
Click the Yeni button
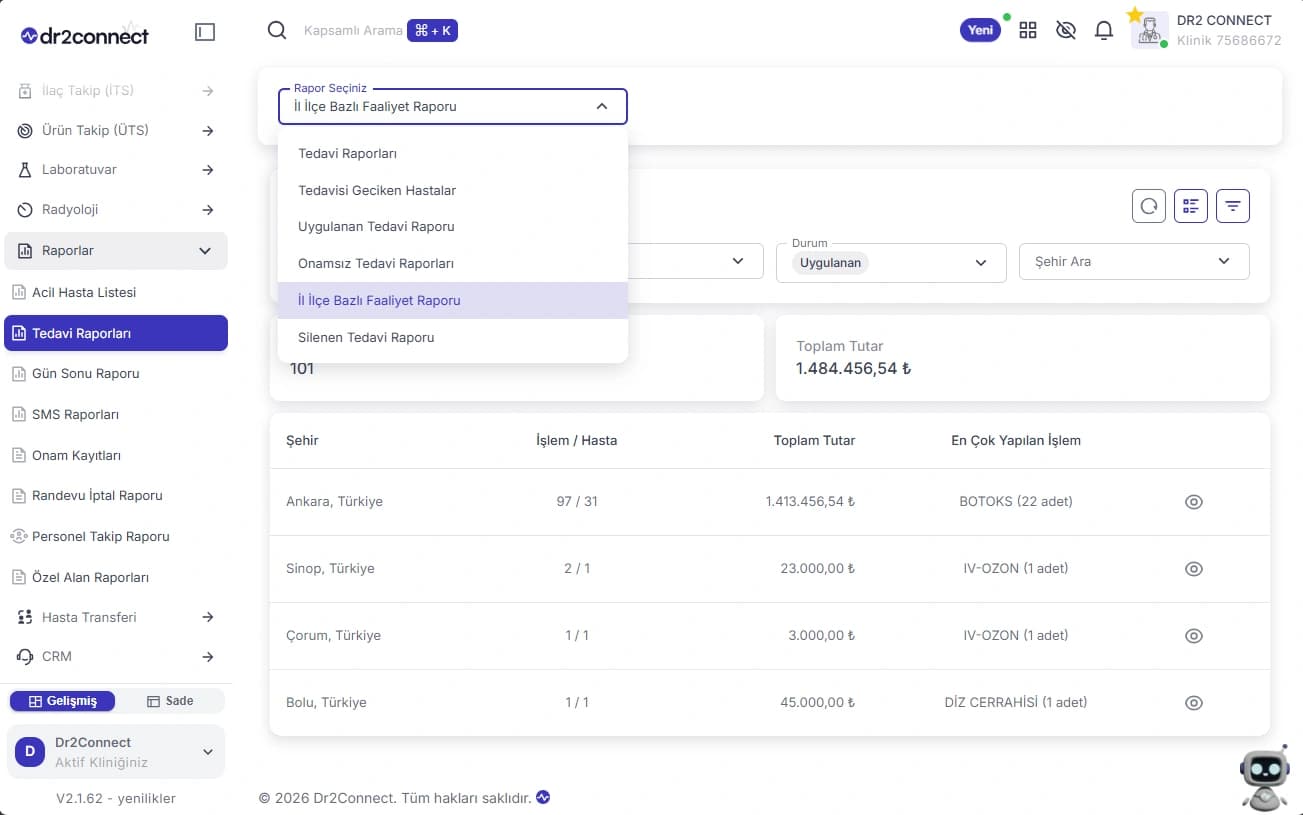tap(981, 30)
